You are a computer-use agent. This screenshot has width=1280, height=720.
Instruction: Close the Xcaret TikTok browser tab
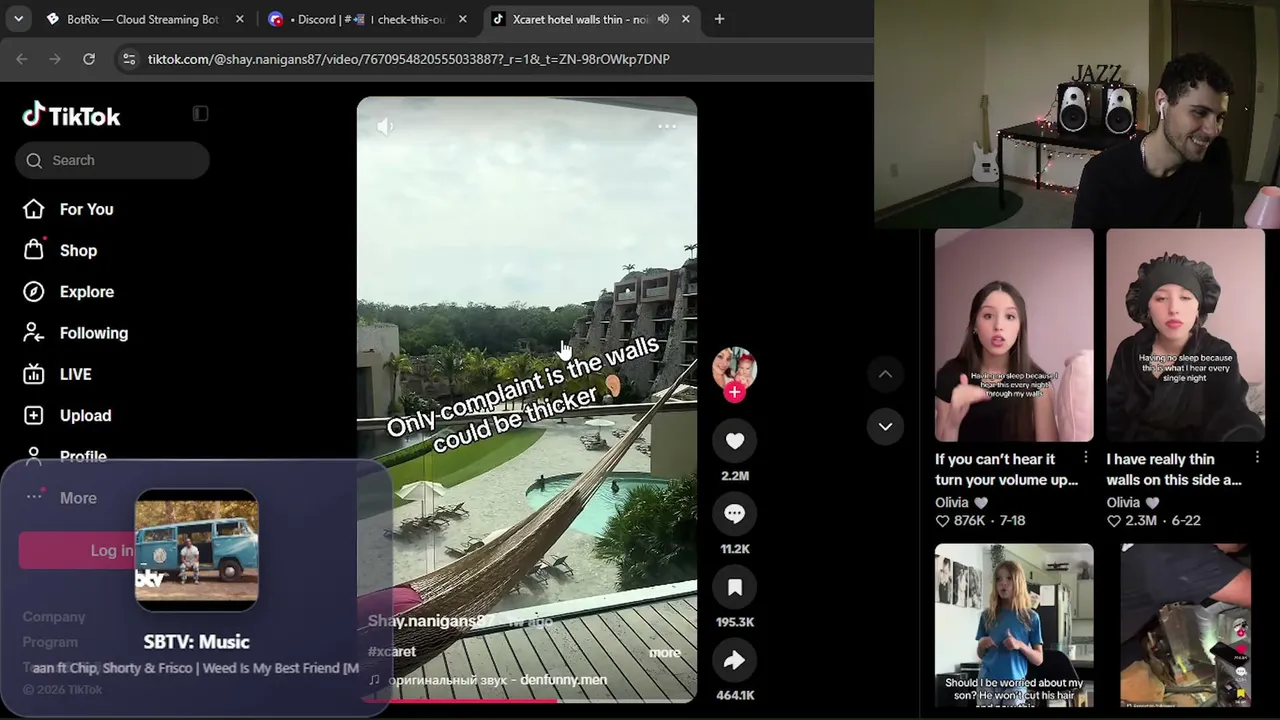point(686,19)
